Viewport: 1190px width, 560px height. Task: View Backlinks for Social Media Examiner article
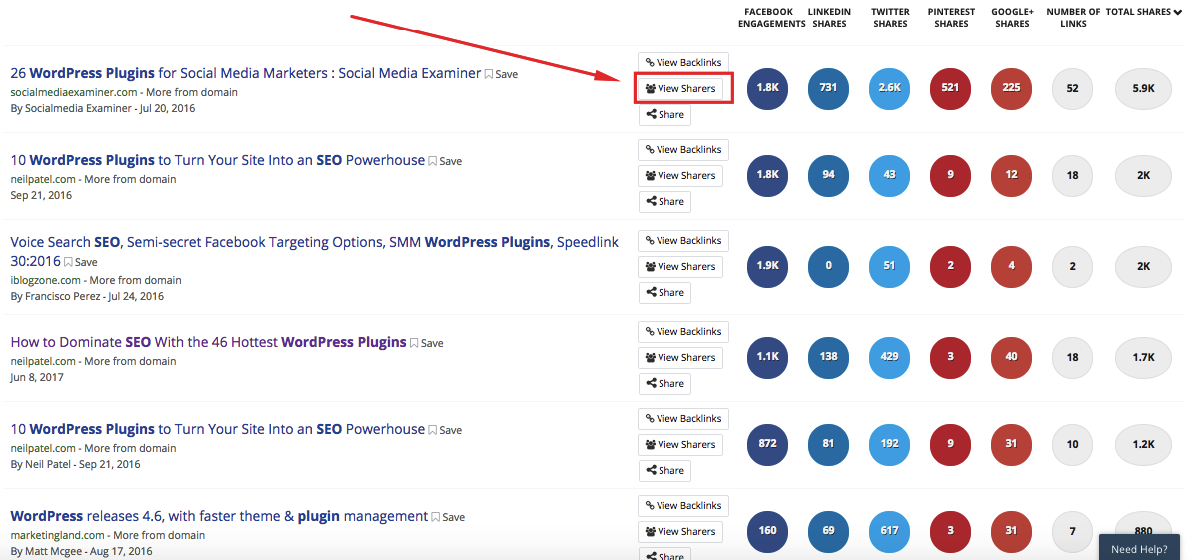click(x=683, y=62)
